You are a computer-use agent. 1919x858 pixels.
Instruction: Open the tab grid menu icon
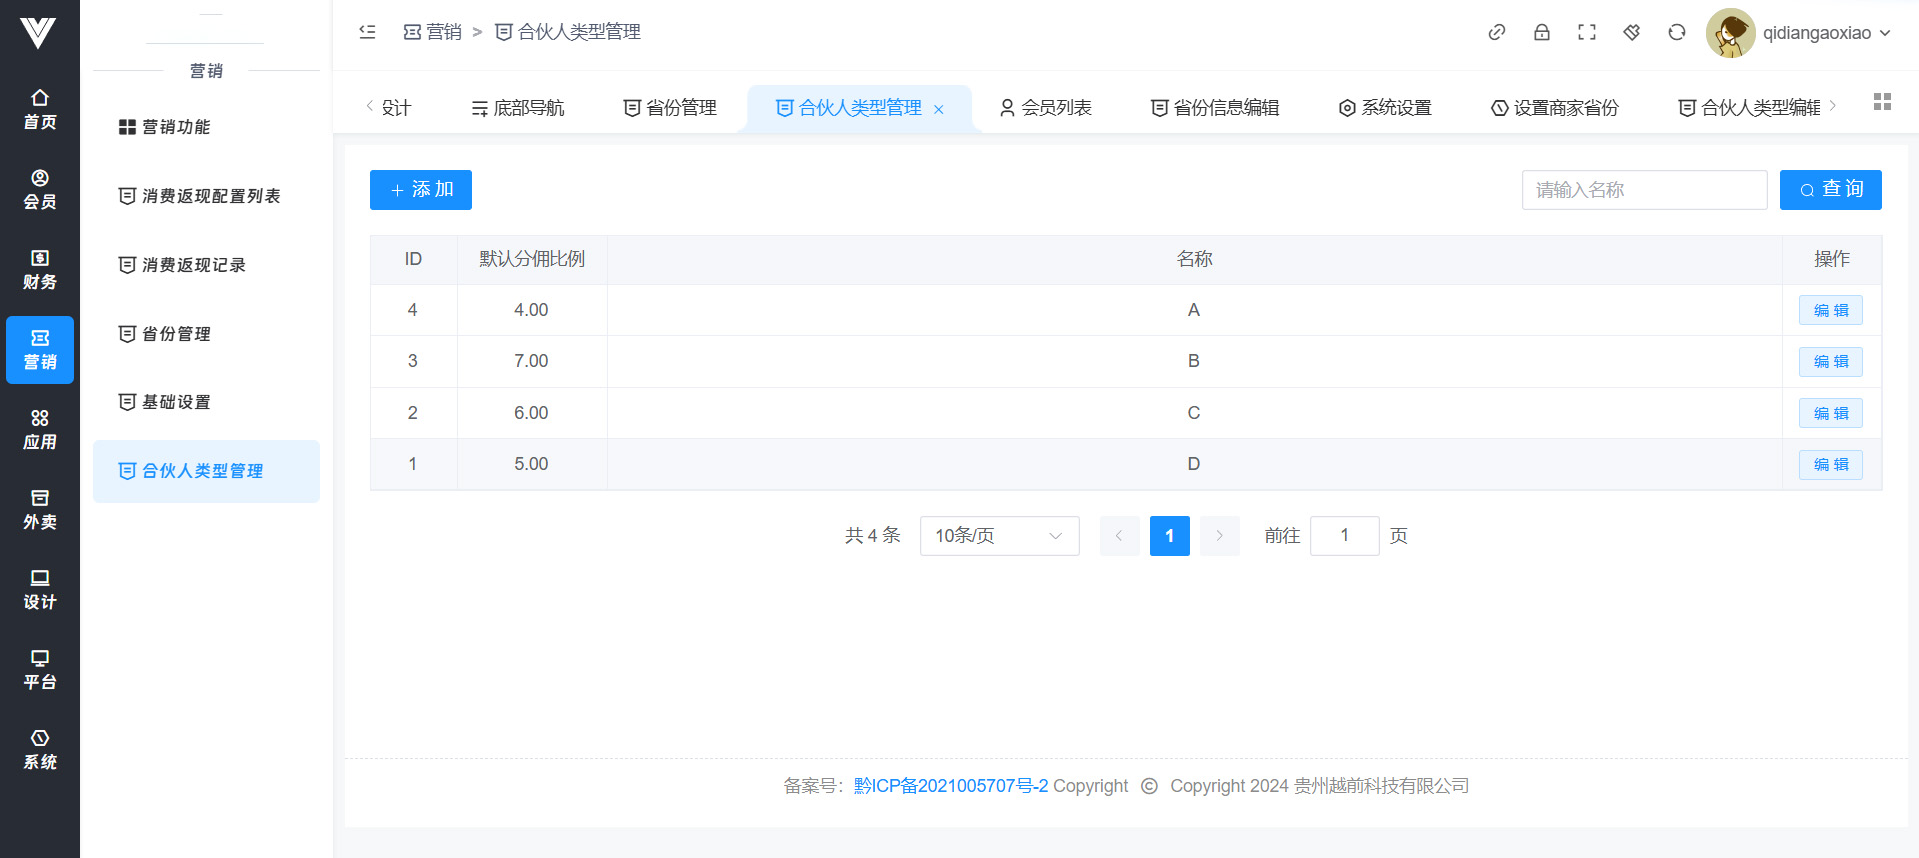point(1881,102)
